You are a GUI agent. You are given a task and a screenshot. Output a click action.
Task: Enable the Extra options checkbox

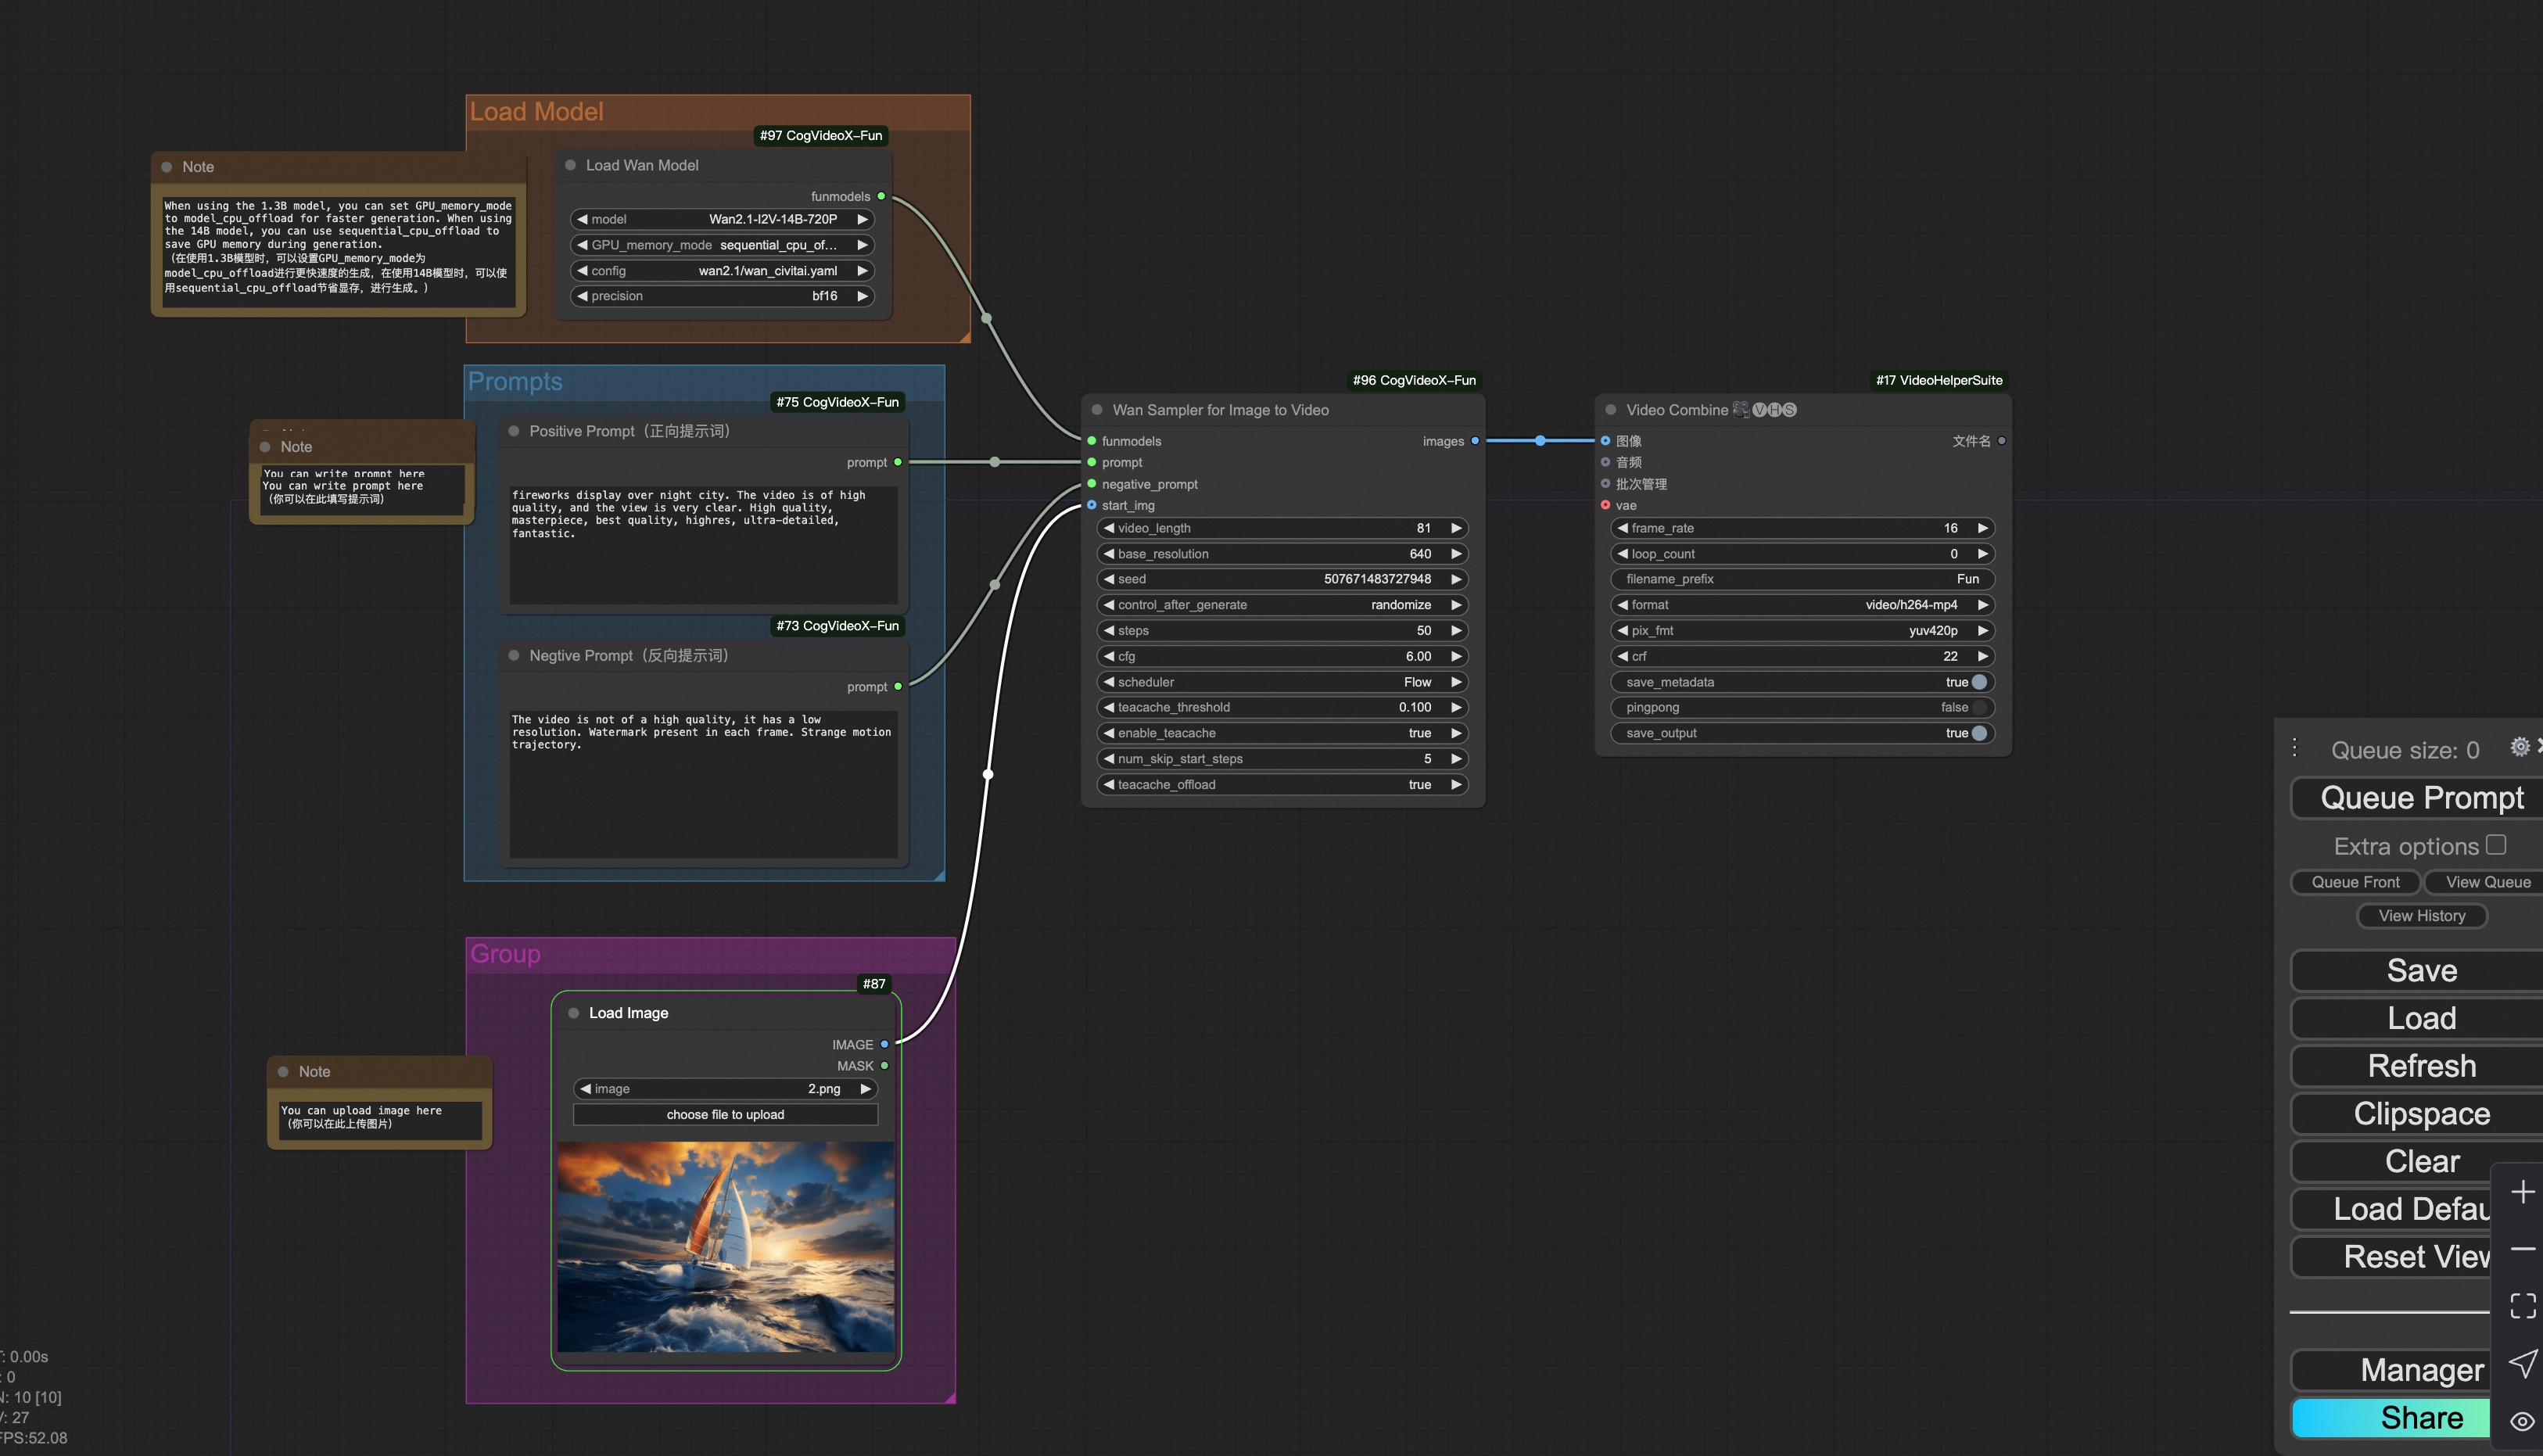pos(2496,845)
